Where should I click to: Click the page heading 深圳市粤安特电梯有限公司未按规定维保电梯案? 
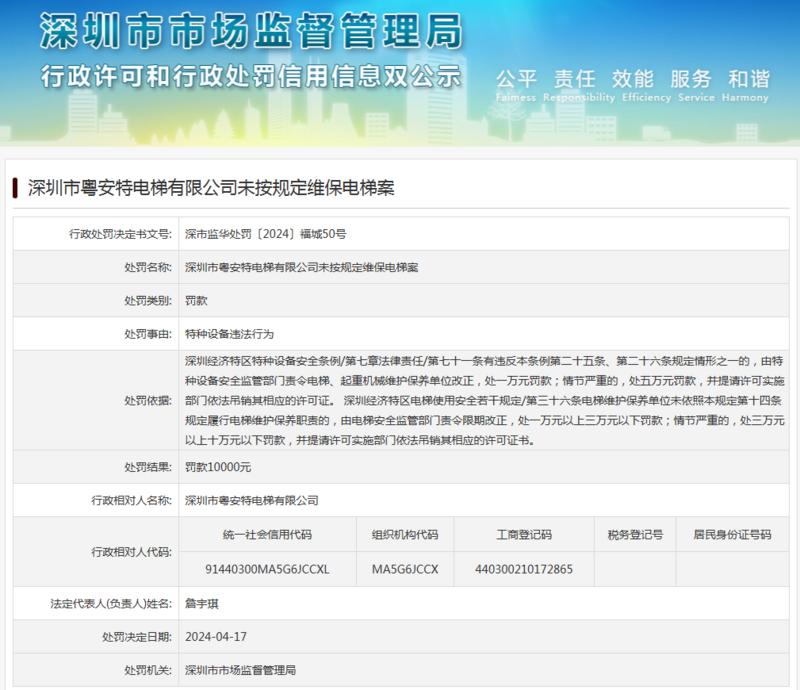coord(211,188)
